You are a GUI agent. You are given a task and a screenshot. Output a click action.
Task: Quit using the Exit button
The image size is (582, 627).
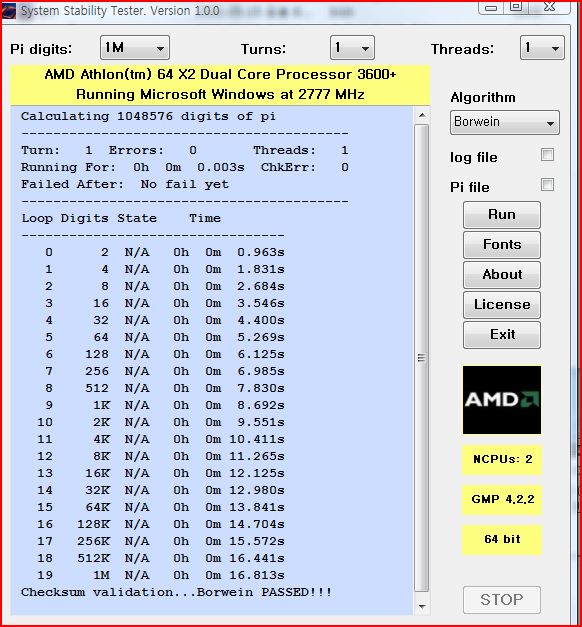tap(502, 335)
